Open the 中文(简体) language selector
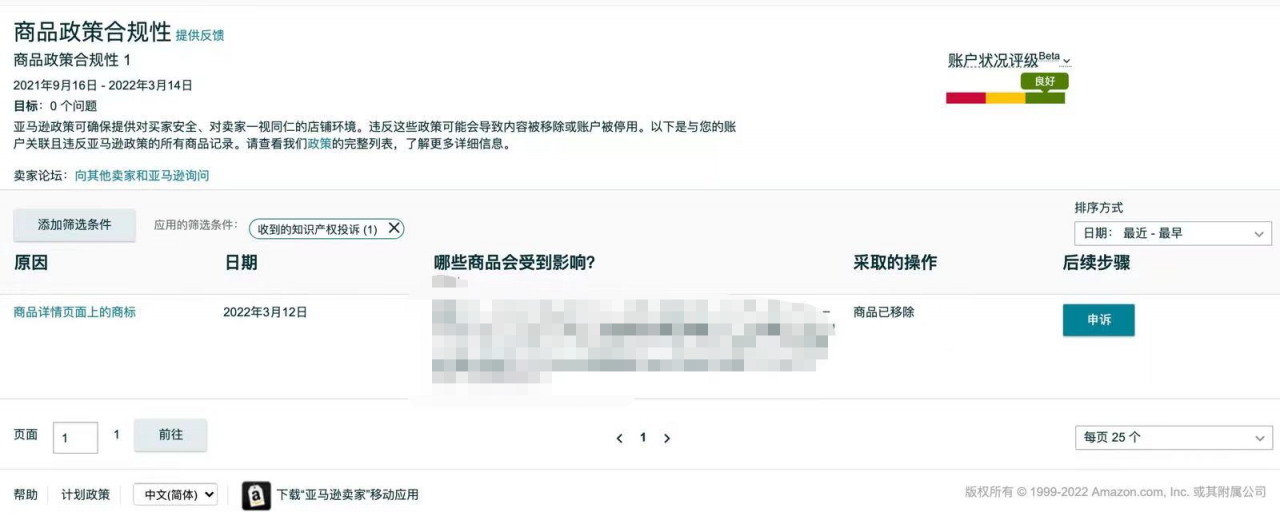 (175, 494)
